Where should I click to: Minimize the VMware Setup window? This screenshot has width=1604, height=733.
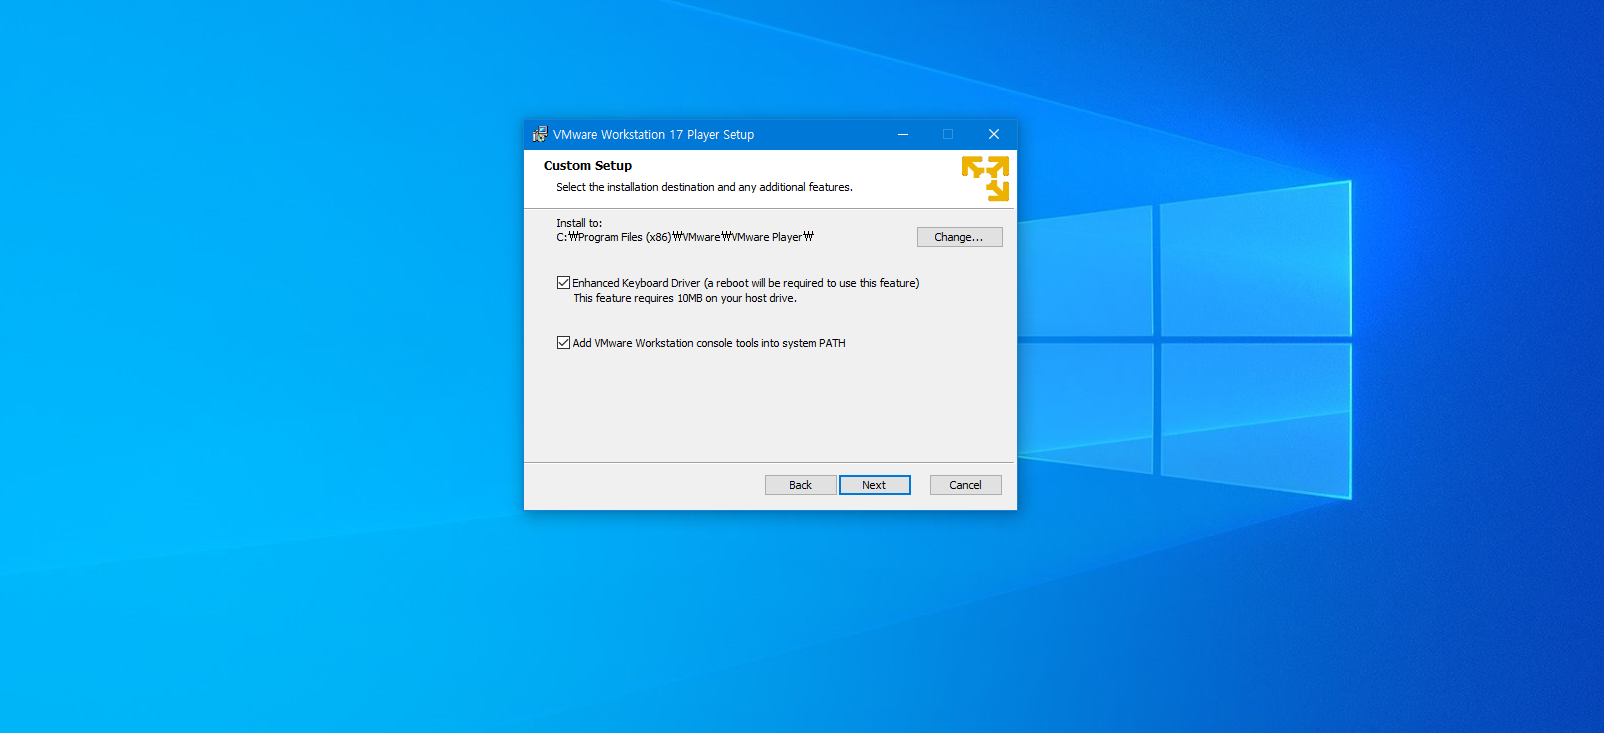903,134
